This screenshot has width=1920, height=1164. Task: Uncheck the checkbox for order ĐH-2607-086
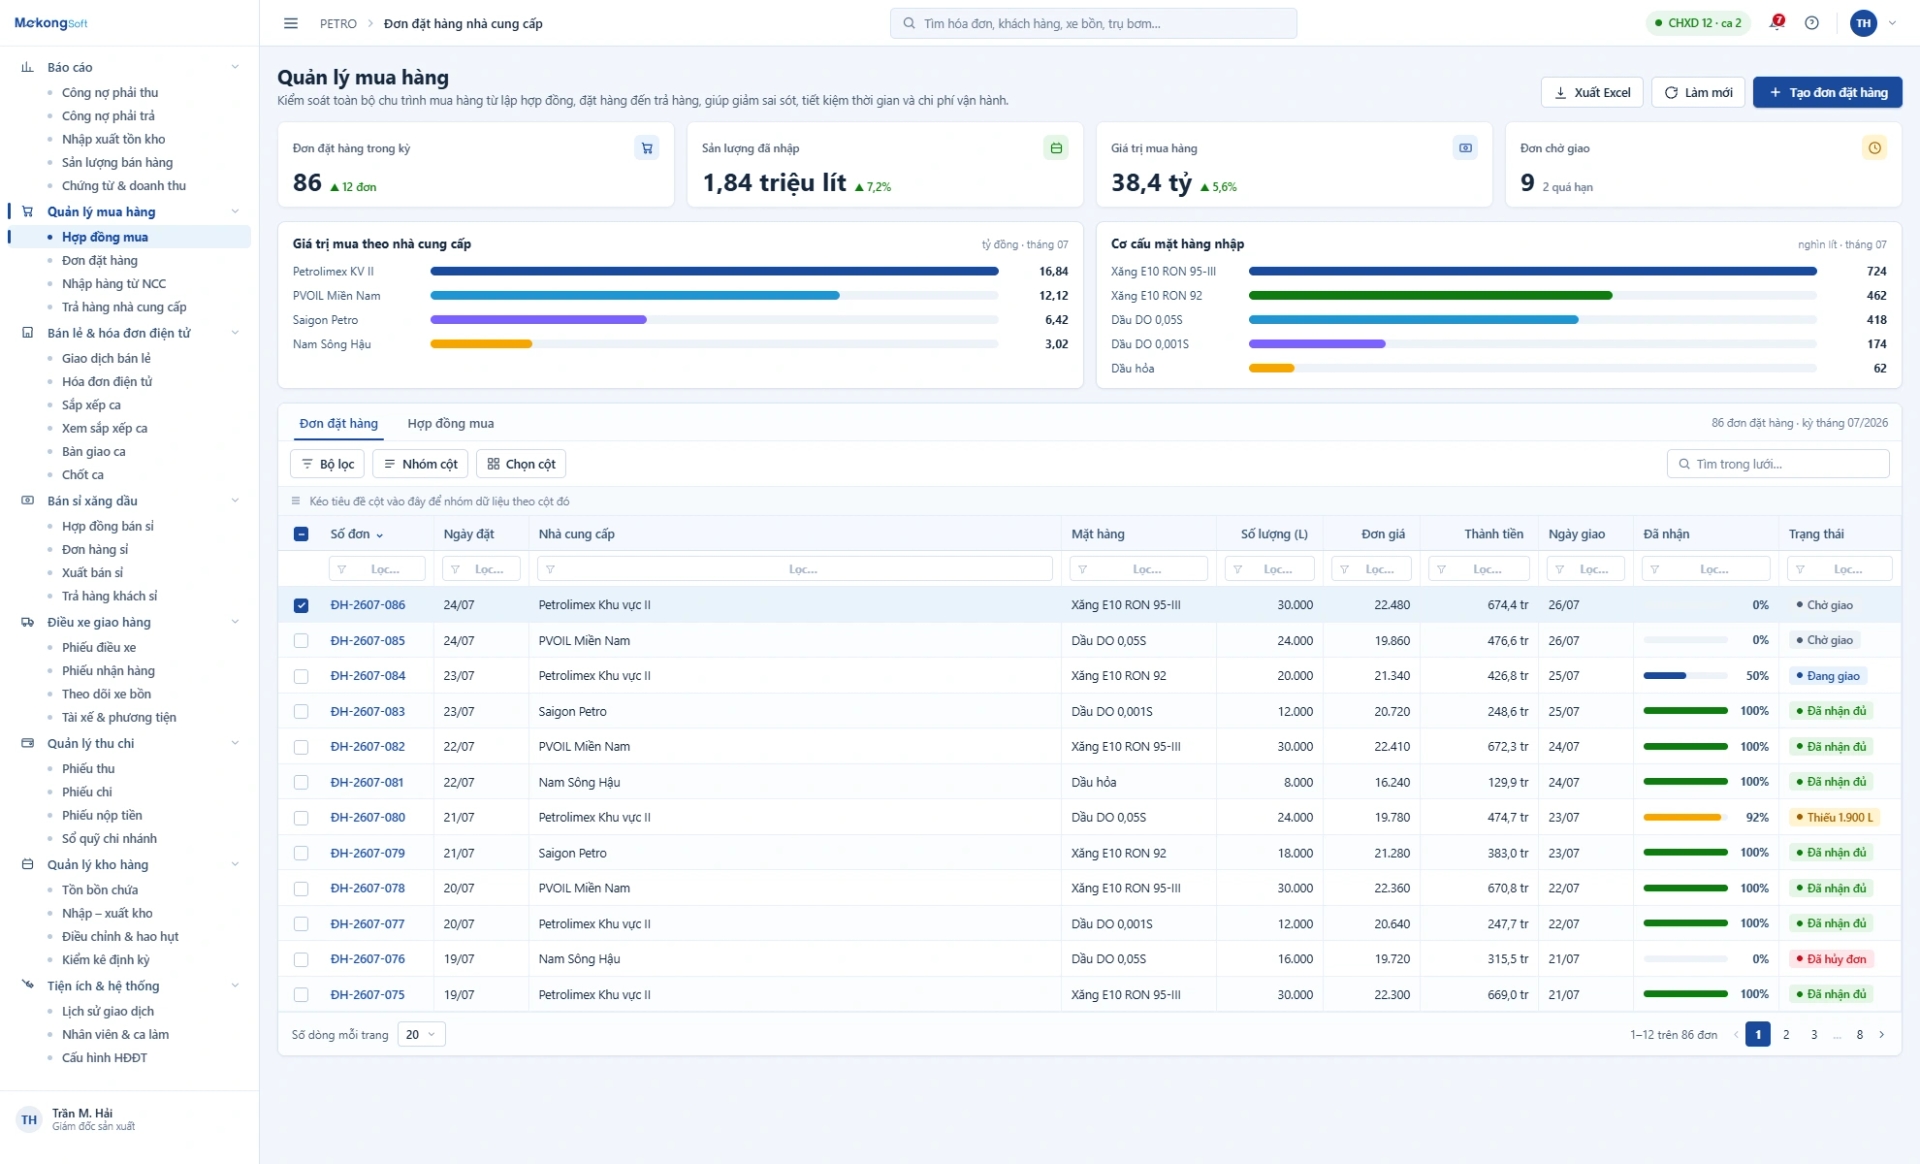301,605
